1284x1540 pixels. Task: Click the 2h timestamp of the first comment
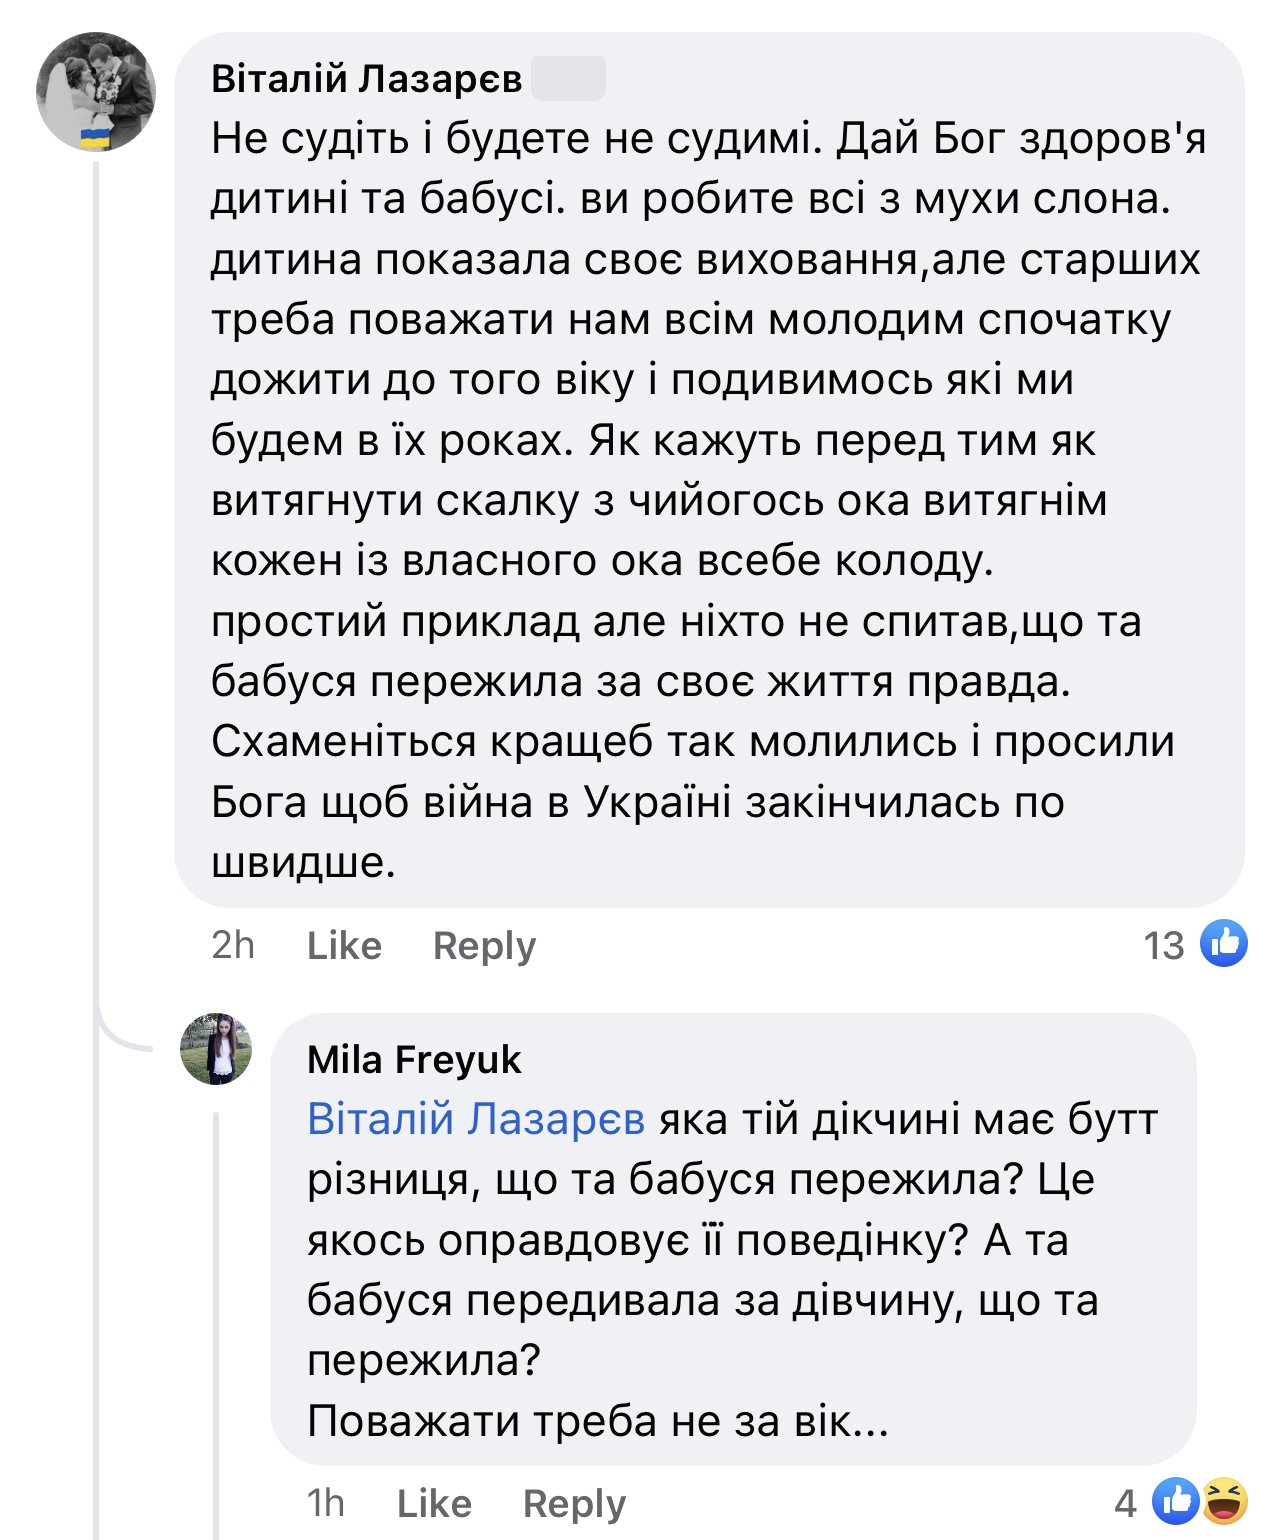233,945
